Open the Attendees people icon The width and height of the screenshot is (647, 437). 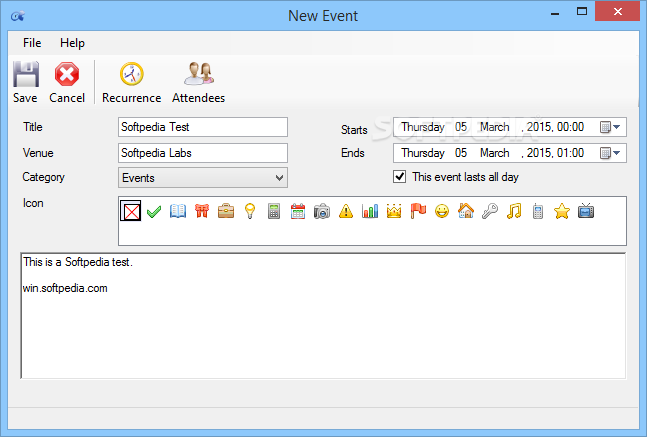(x=198, y=73)
